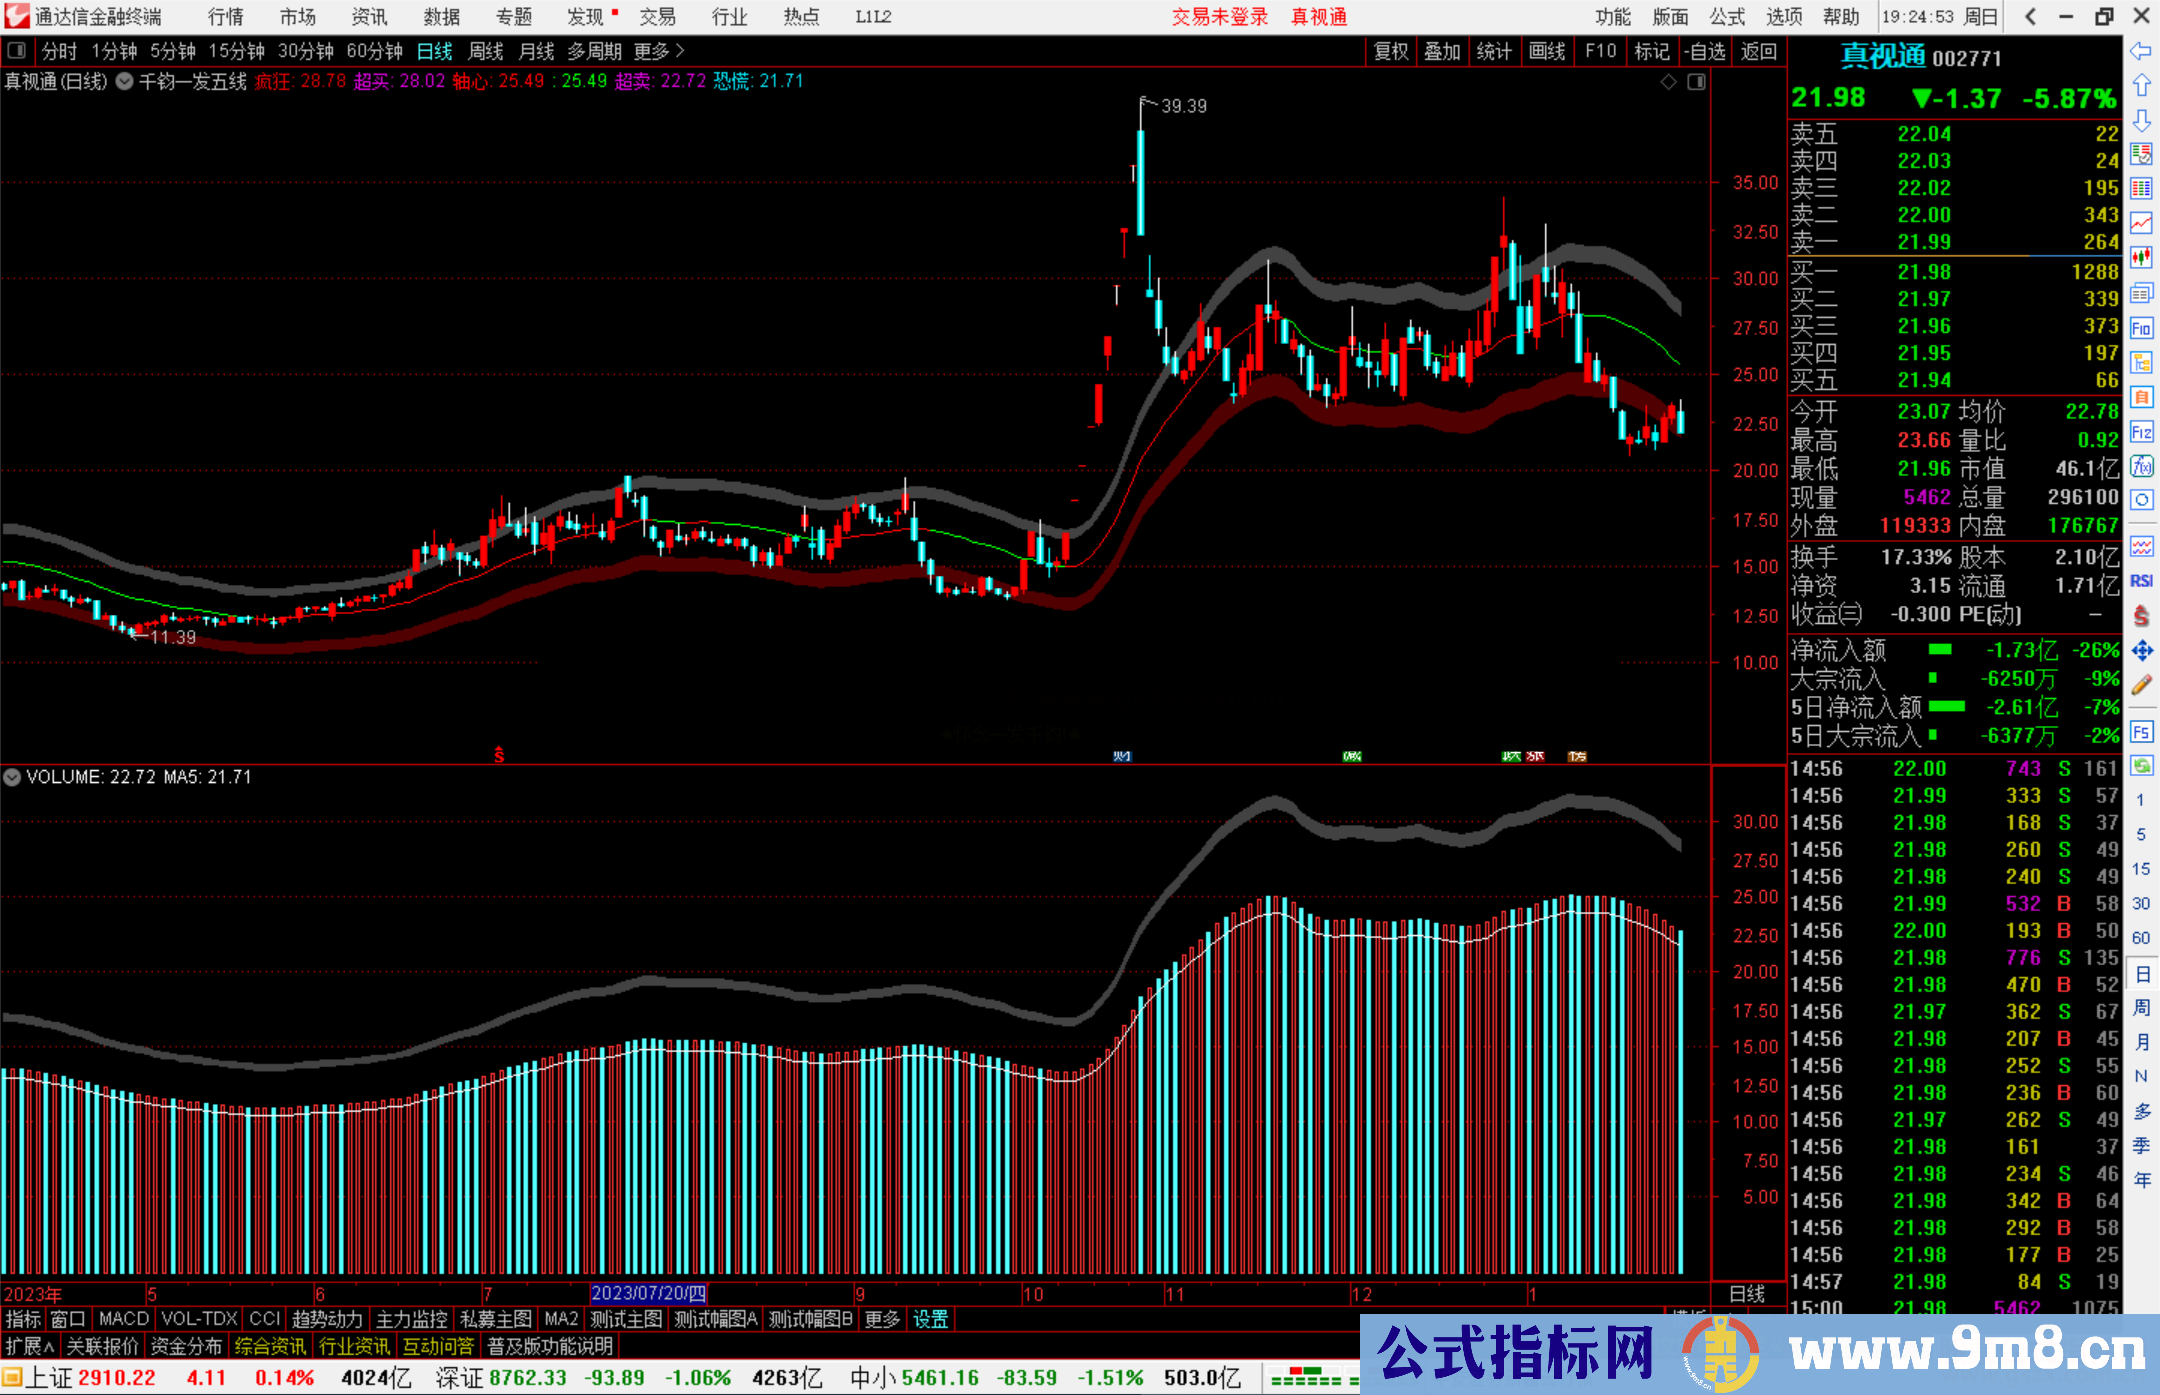Expand the 扩展 panel at bottom left
The width and height of the screenshot is (2160, 1395).
(x=29, y=1346)
